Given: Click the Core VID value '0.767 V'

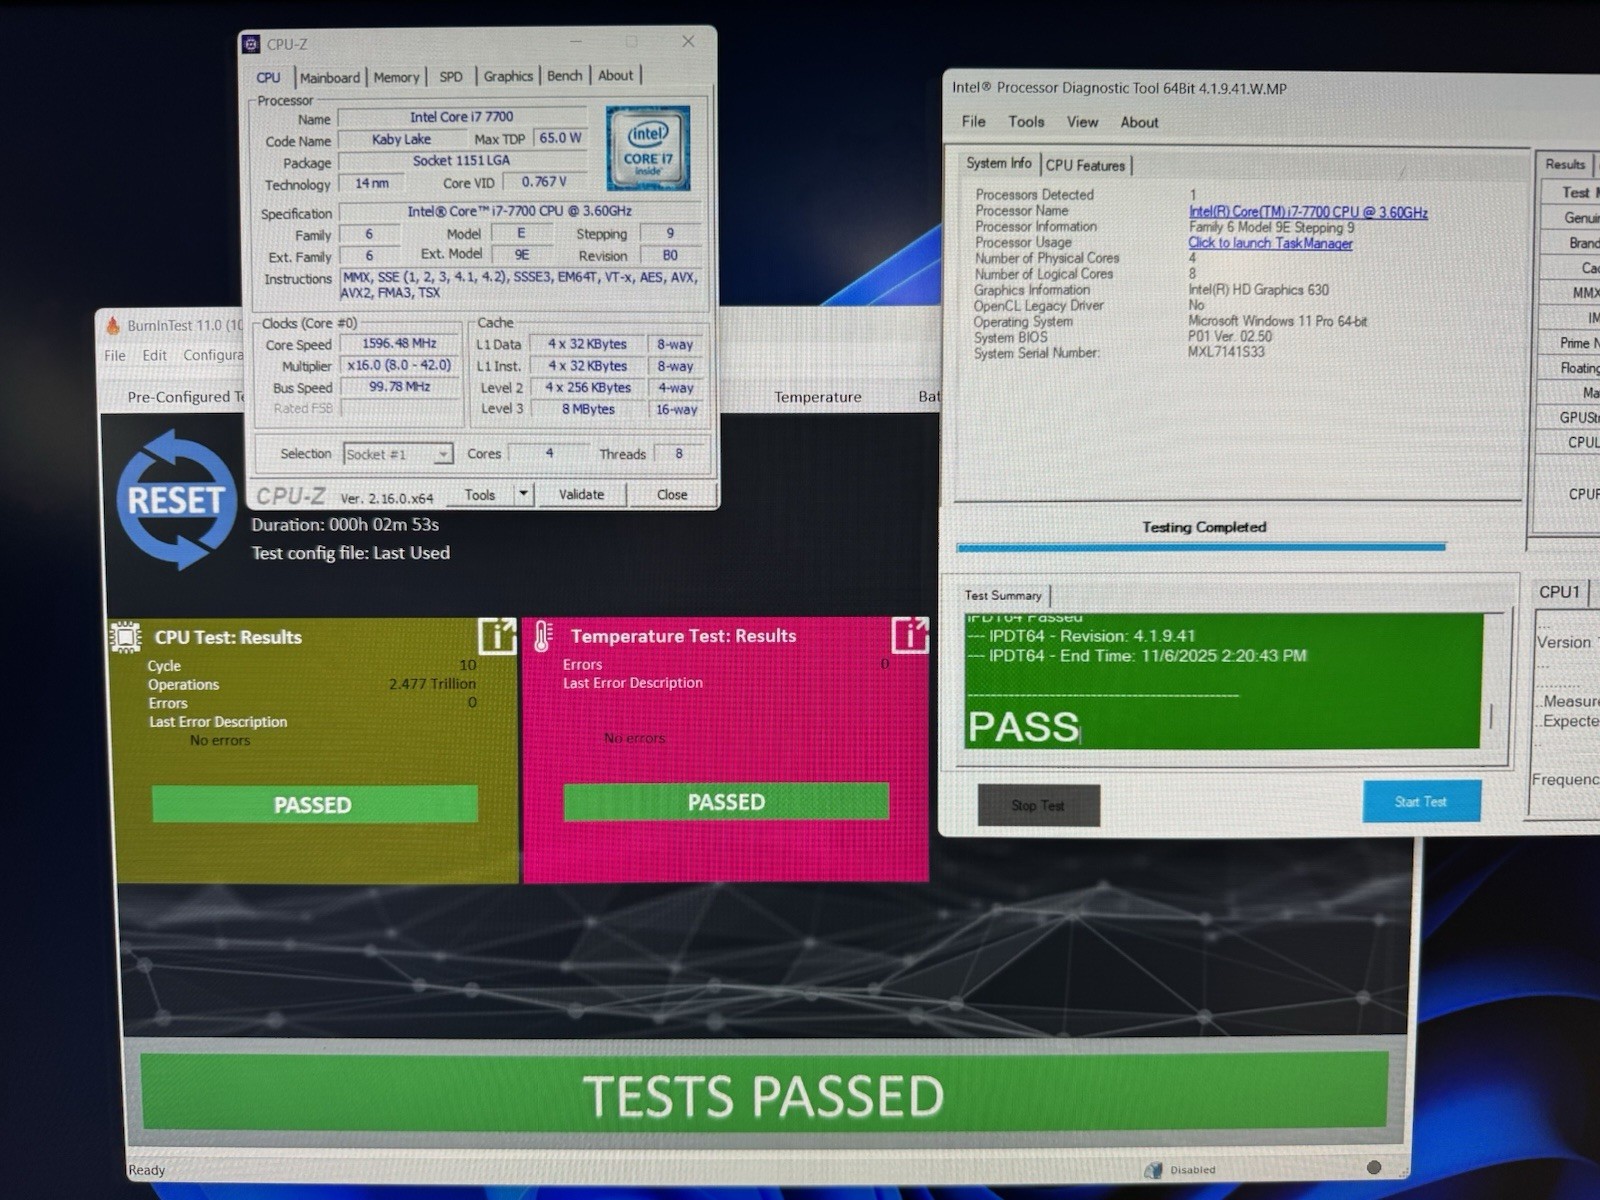Looking at the screenshot, I should pos(544,182).
